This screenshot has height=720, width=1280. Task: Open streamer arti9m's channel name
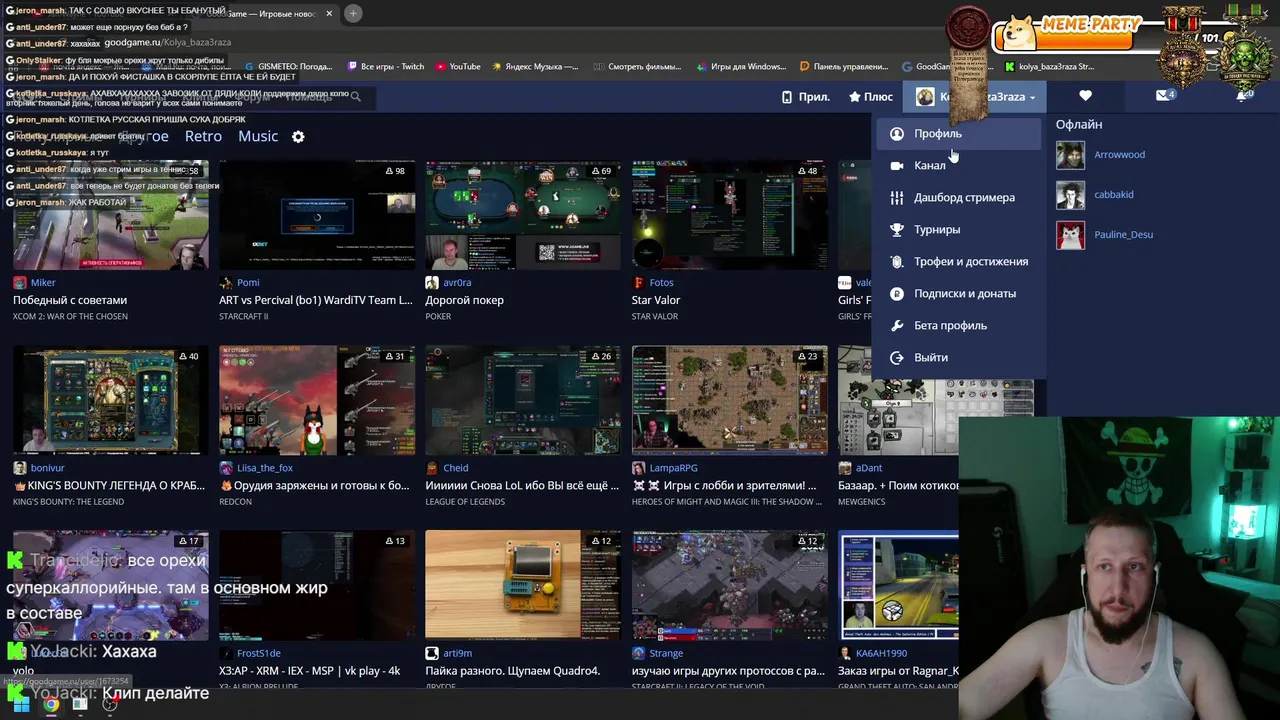point(457,653)
